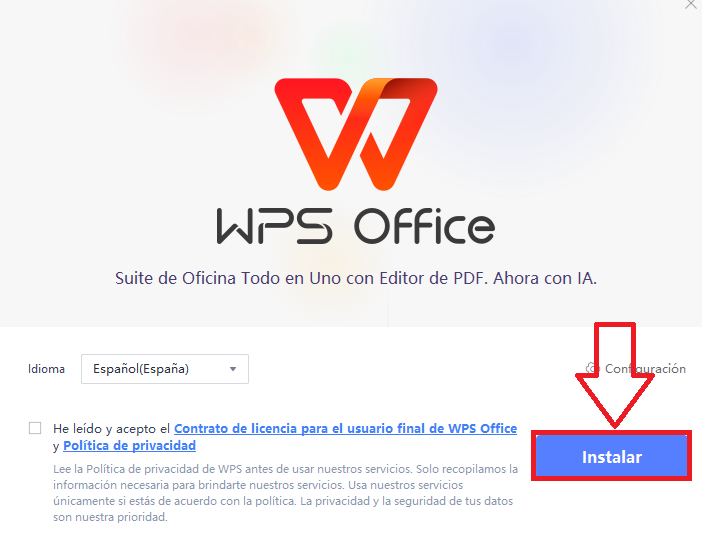Click "son nuestra prioridad." final text line
Image resolution: width=702 pixels, height=536 pixels.
click(x=110, y=517)
